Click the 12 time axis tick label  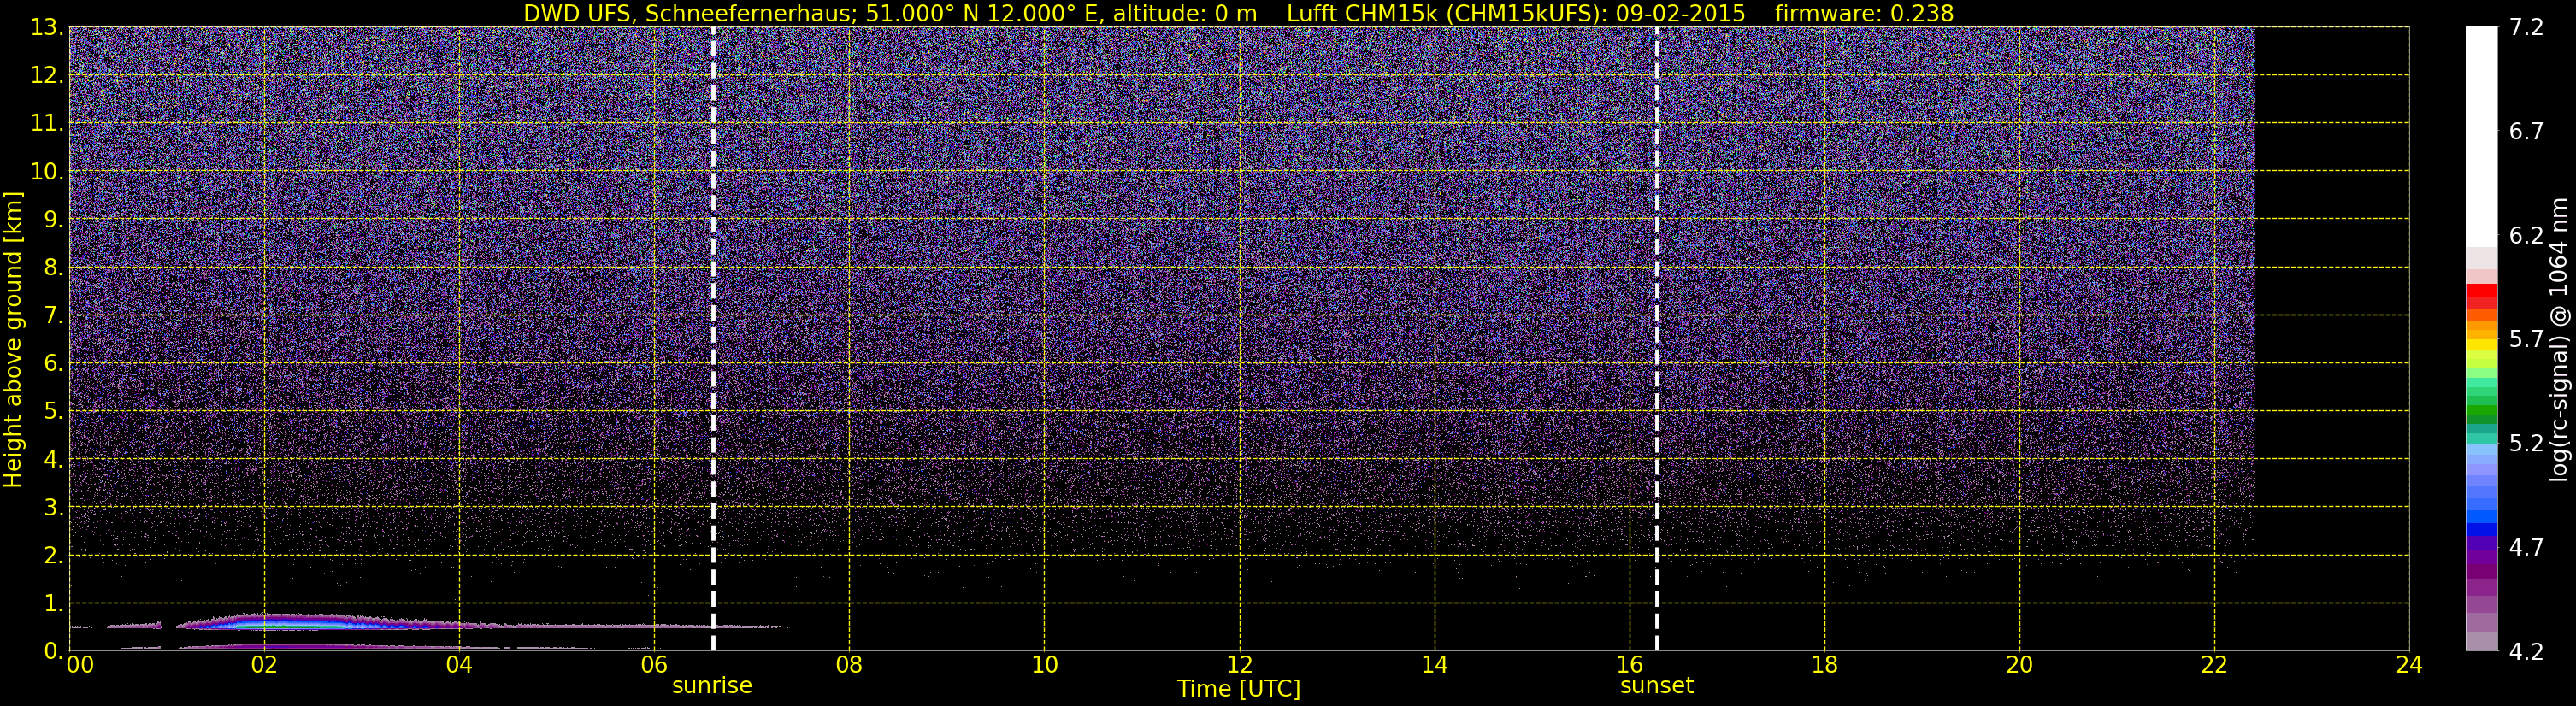click(1239, 665)
